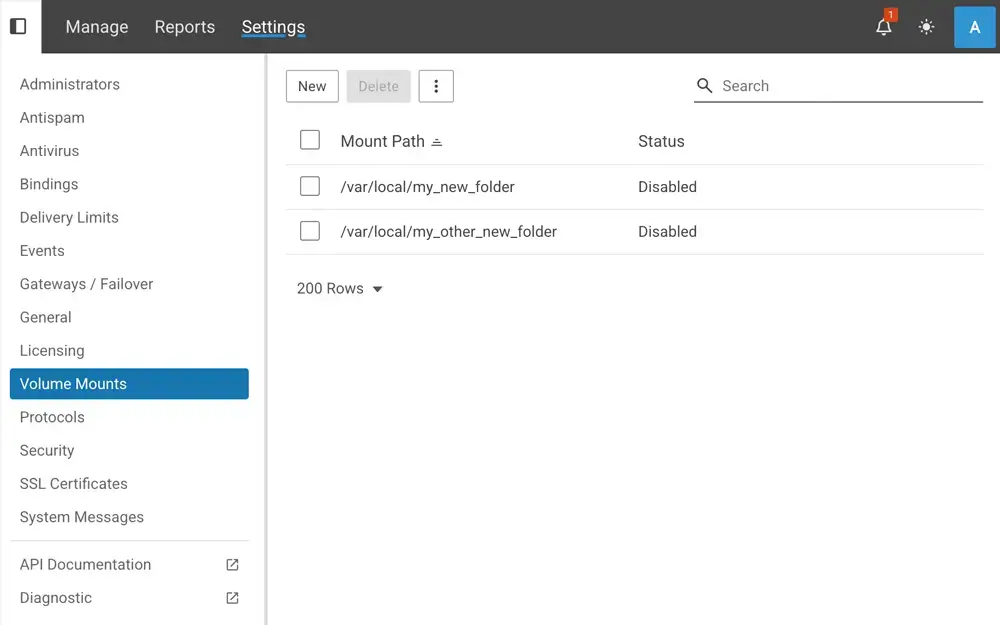This screenshot has height=625, width=1000.
Task: Collapse the sidebar using the panel icon
Action: pos(18,26)
